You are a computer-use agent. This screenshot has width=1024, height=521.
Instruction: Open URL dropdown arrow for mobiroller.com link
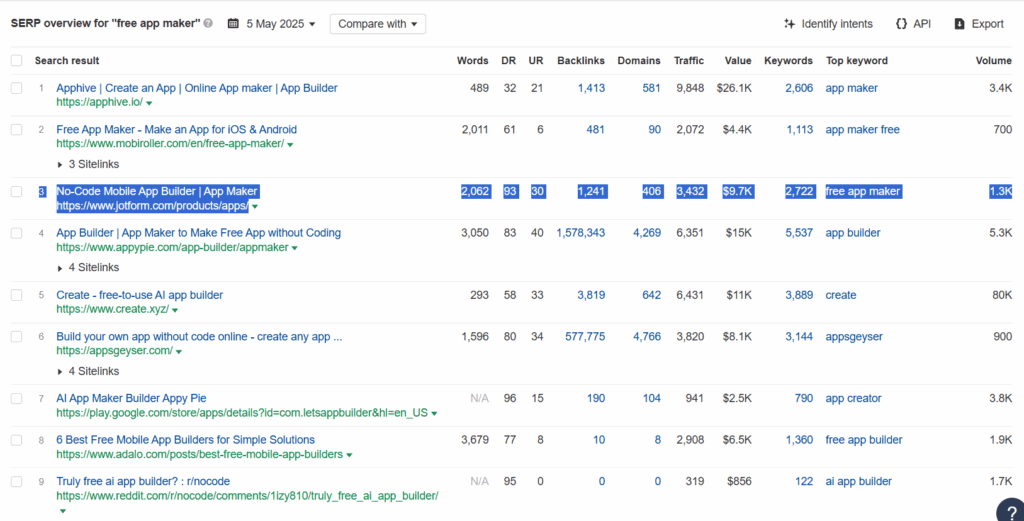tap(290, 144)
